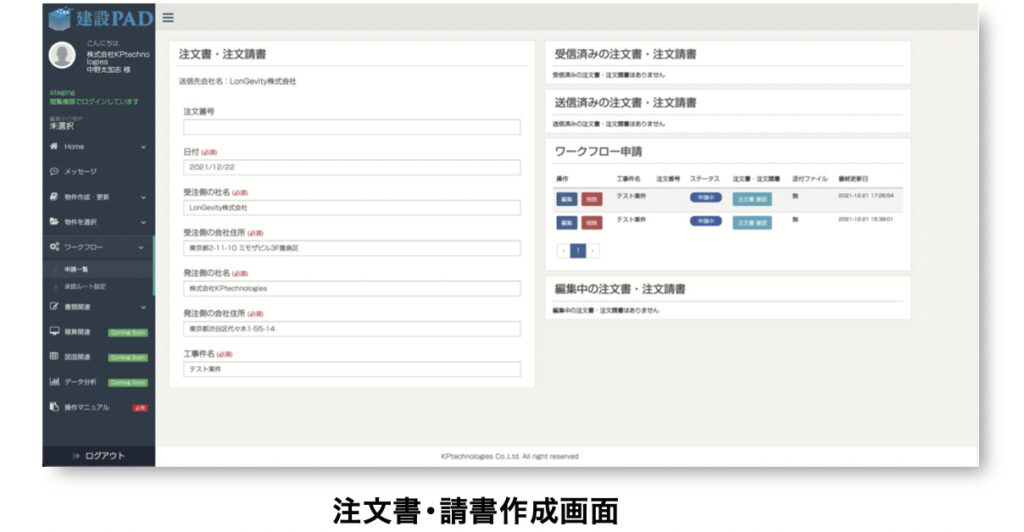
Task: Open 積算関連 monitor icon item
Action: point(77,332)
